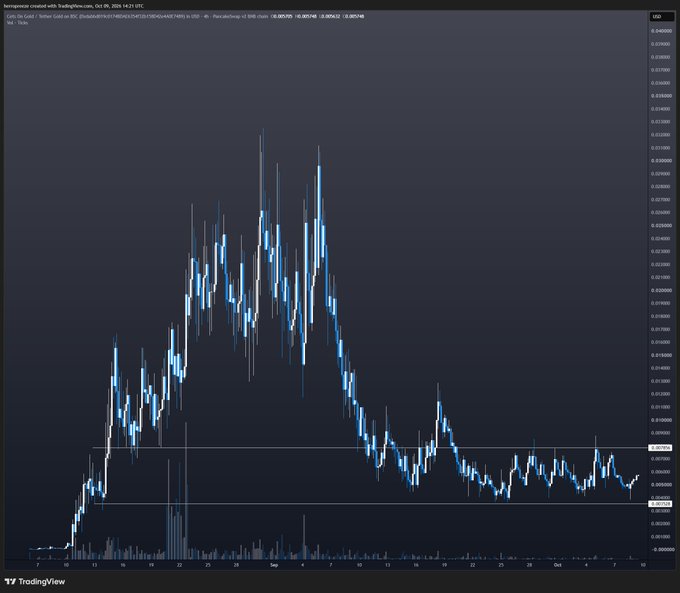Click the 0.030000 price axis label
The image size is (680, 593).
pyautogui.click(x=661, y=161)
